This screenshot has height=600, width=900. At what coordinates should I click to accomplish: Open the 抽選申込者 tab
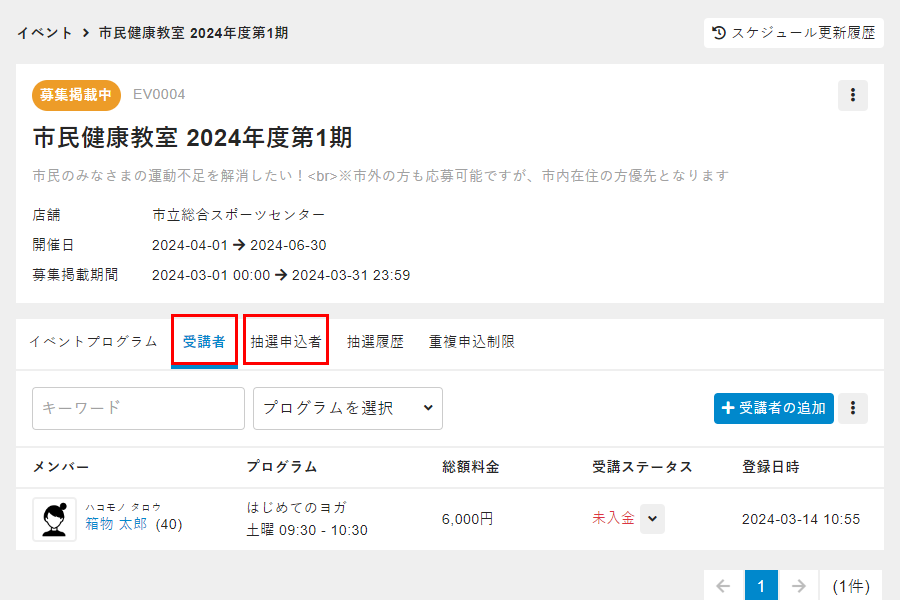(x=286, y=342)
